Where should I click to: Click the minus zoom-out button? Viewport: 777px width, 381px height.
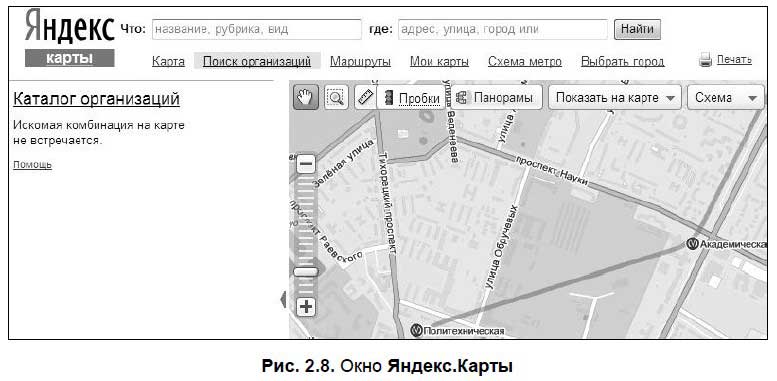pyautogui.click(x=306, y=164)
